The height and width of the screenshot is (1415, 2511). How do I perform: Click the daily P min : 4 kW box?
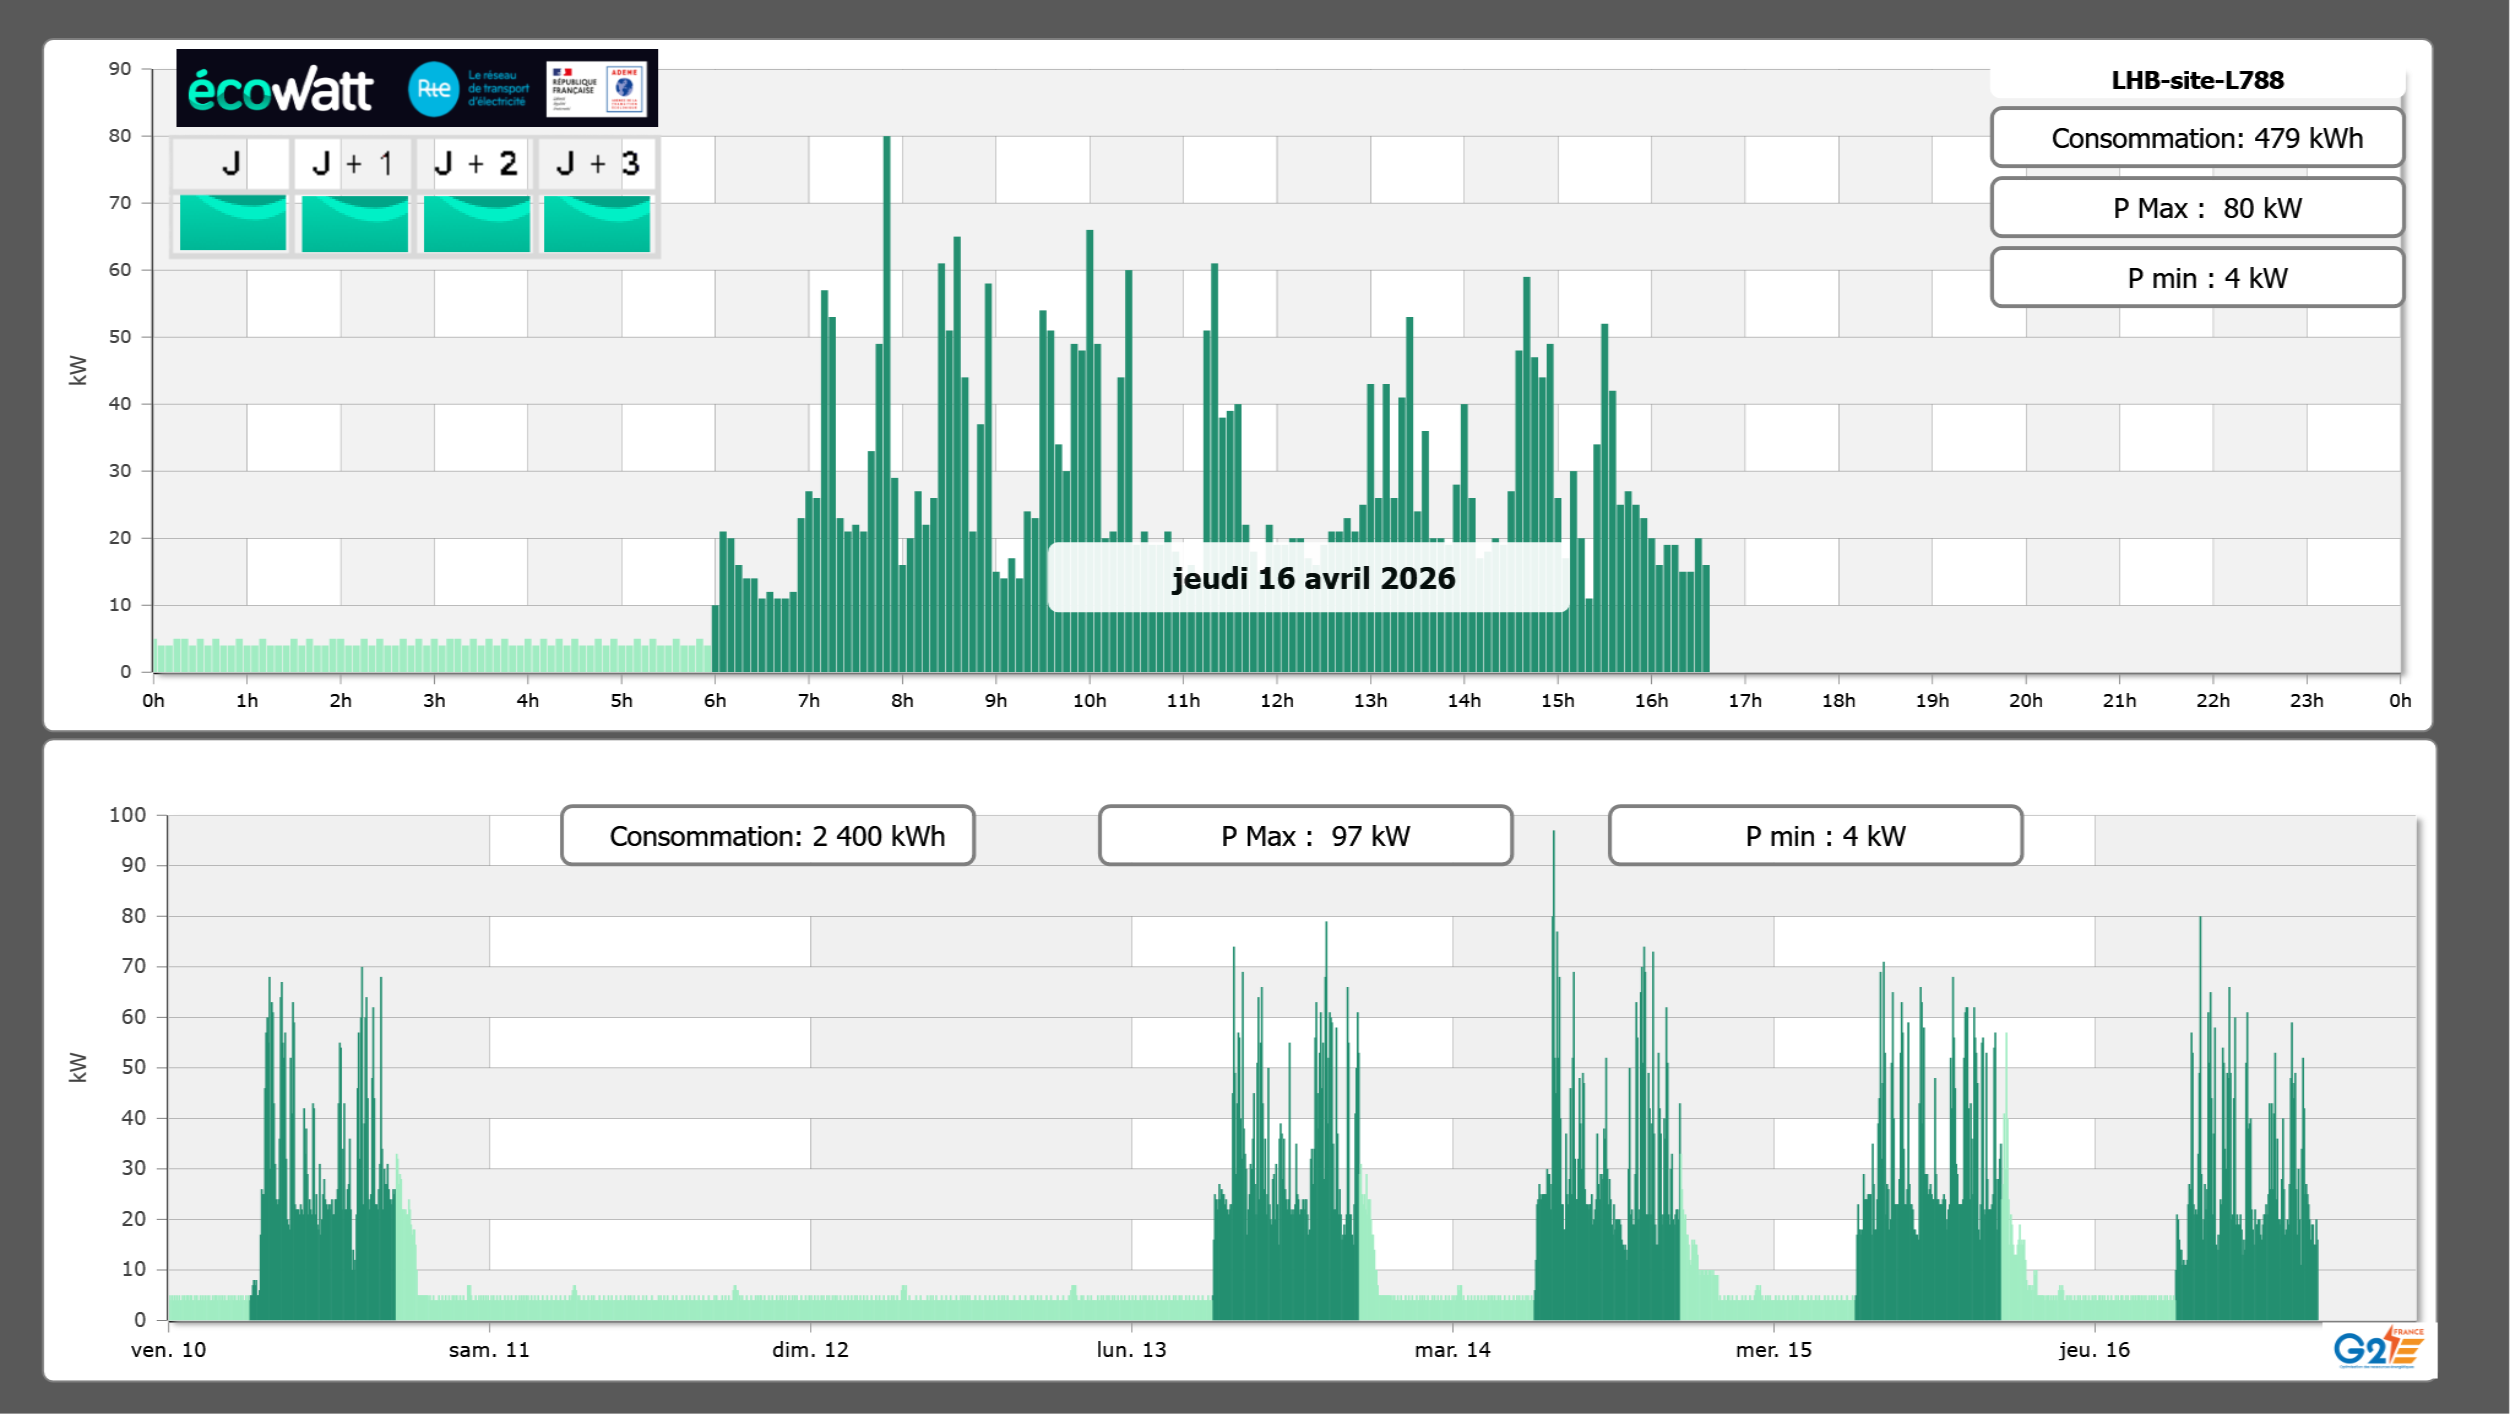point(2197,278)
